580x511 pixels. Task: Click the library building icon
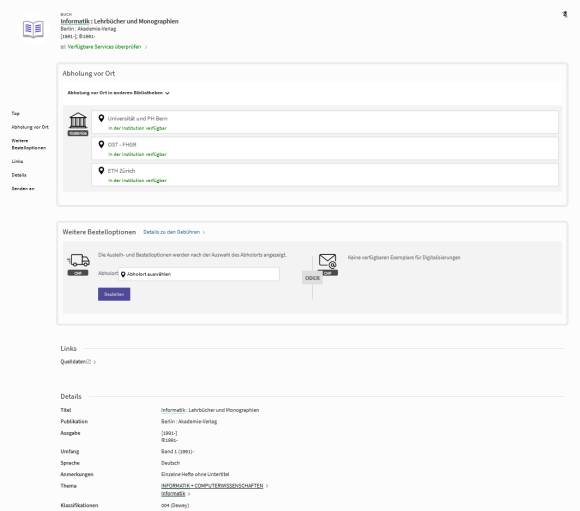78,121
